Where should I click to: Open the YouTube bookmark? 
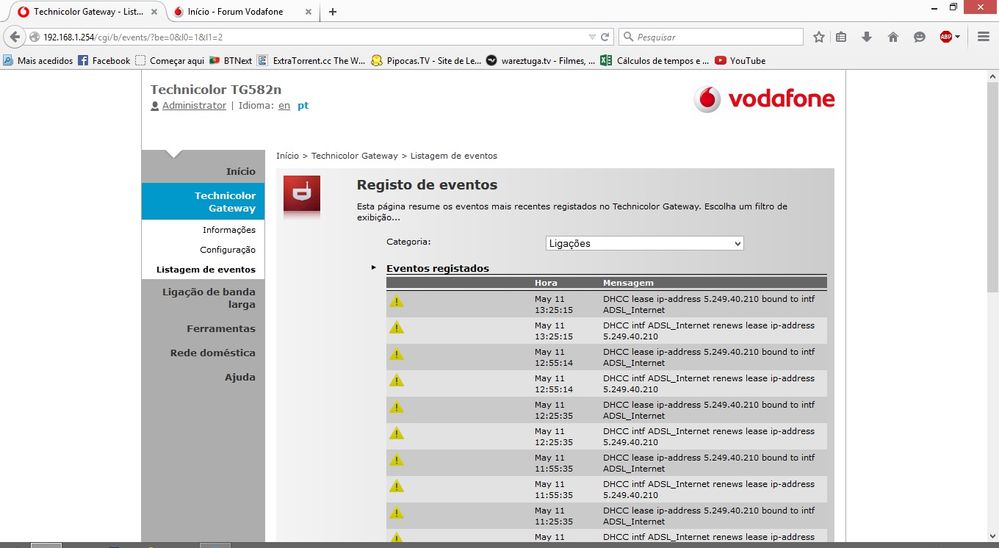pos(740,61)
